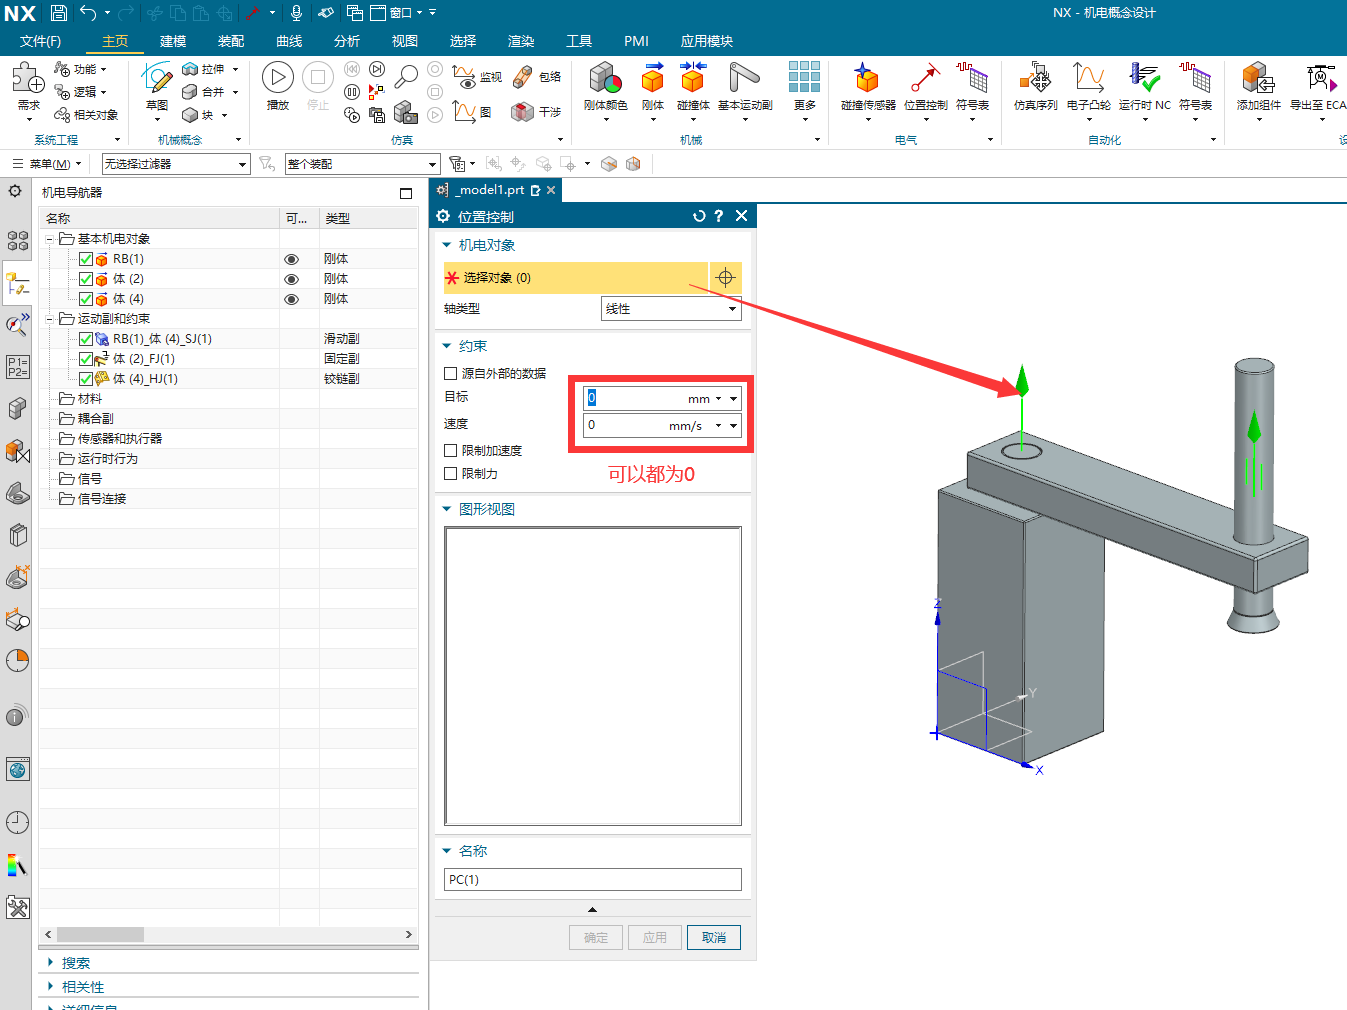This screenshot has width=1347, height=1010.
Task: Click the 取消 button
Action: tap(714, 937)
